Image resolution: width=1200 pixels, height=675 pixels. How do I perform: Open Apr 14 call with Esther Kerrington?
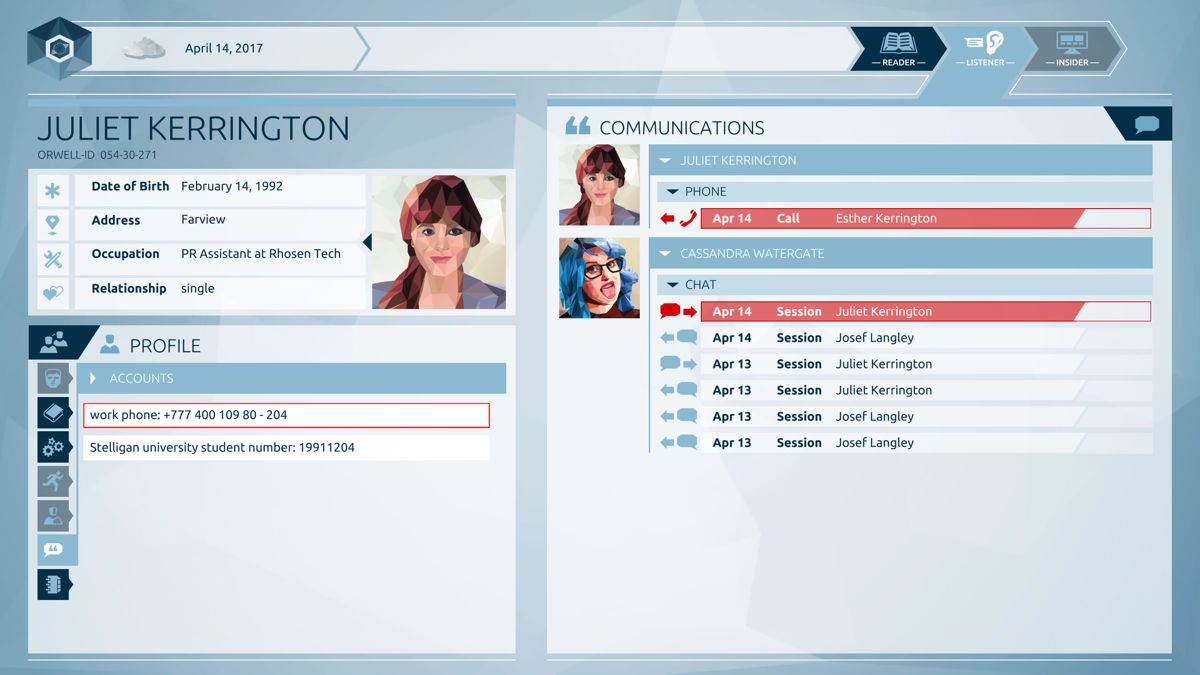[925, 218]
